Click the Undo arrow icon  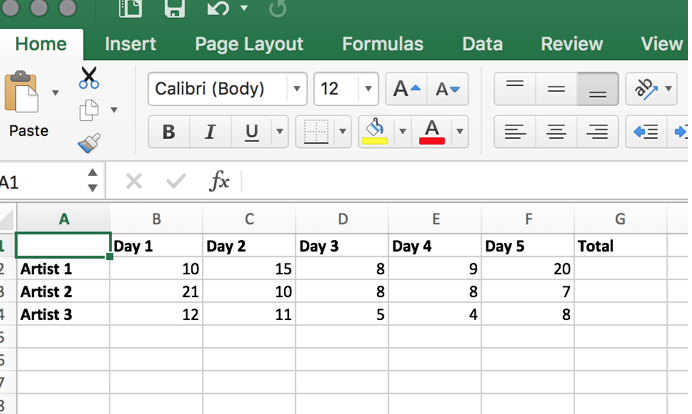coord(218,10)
